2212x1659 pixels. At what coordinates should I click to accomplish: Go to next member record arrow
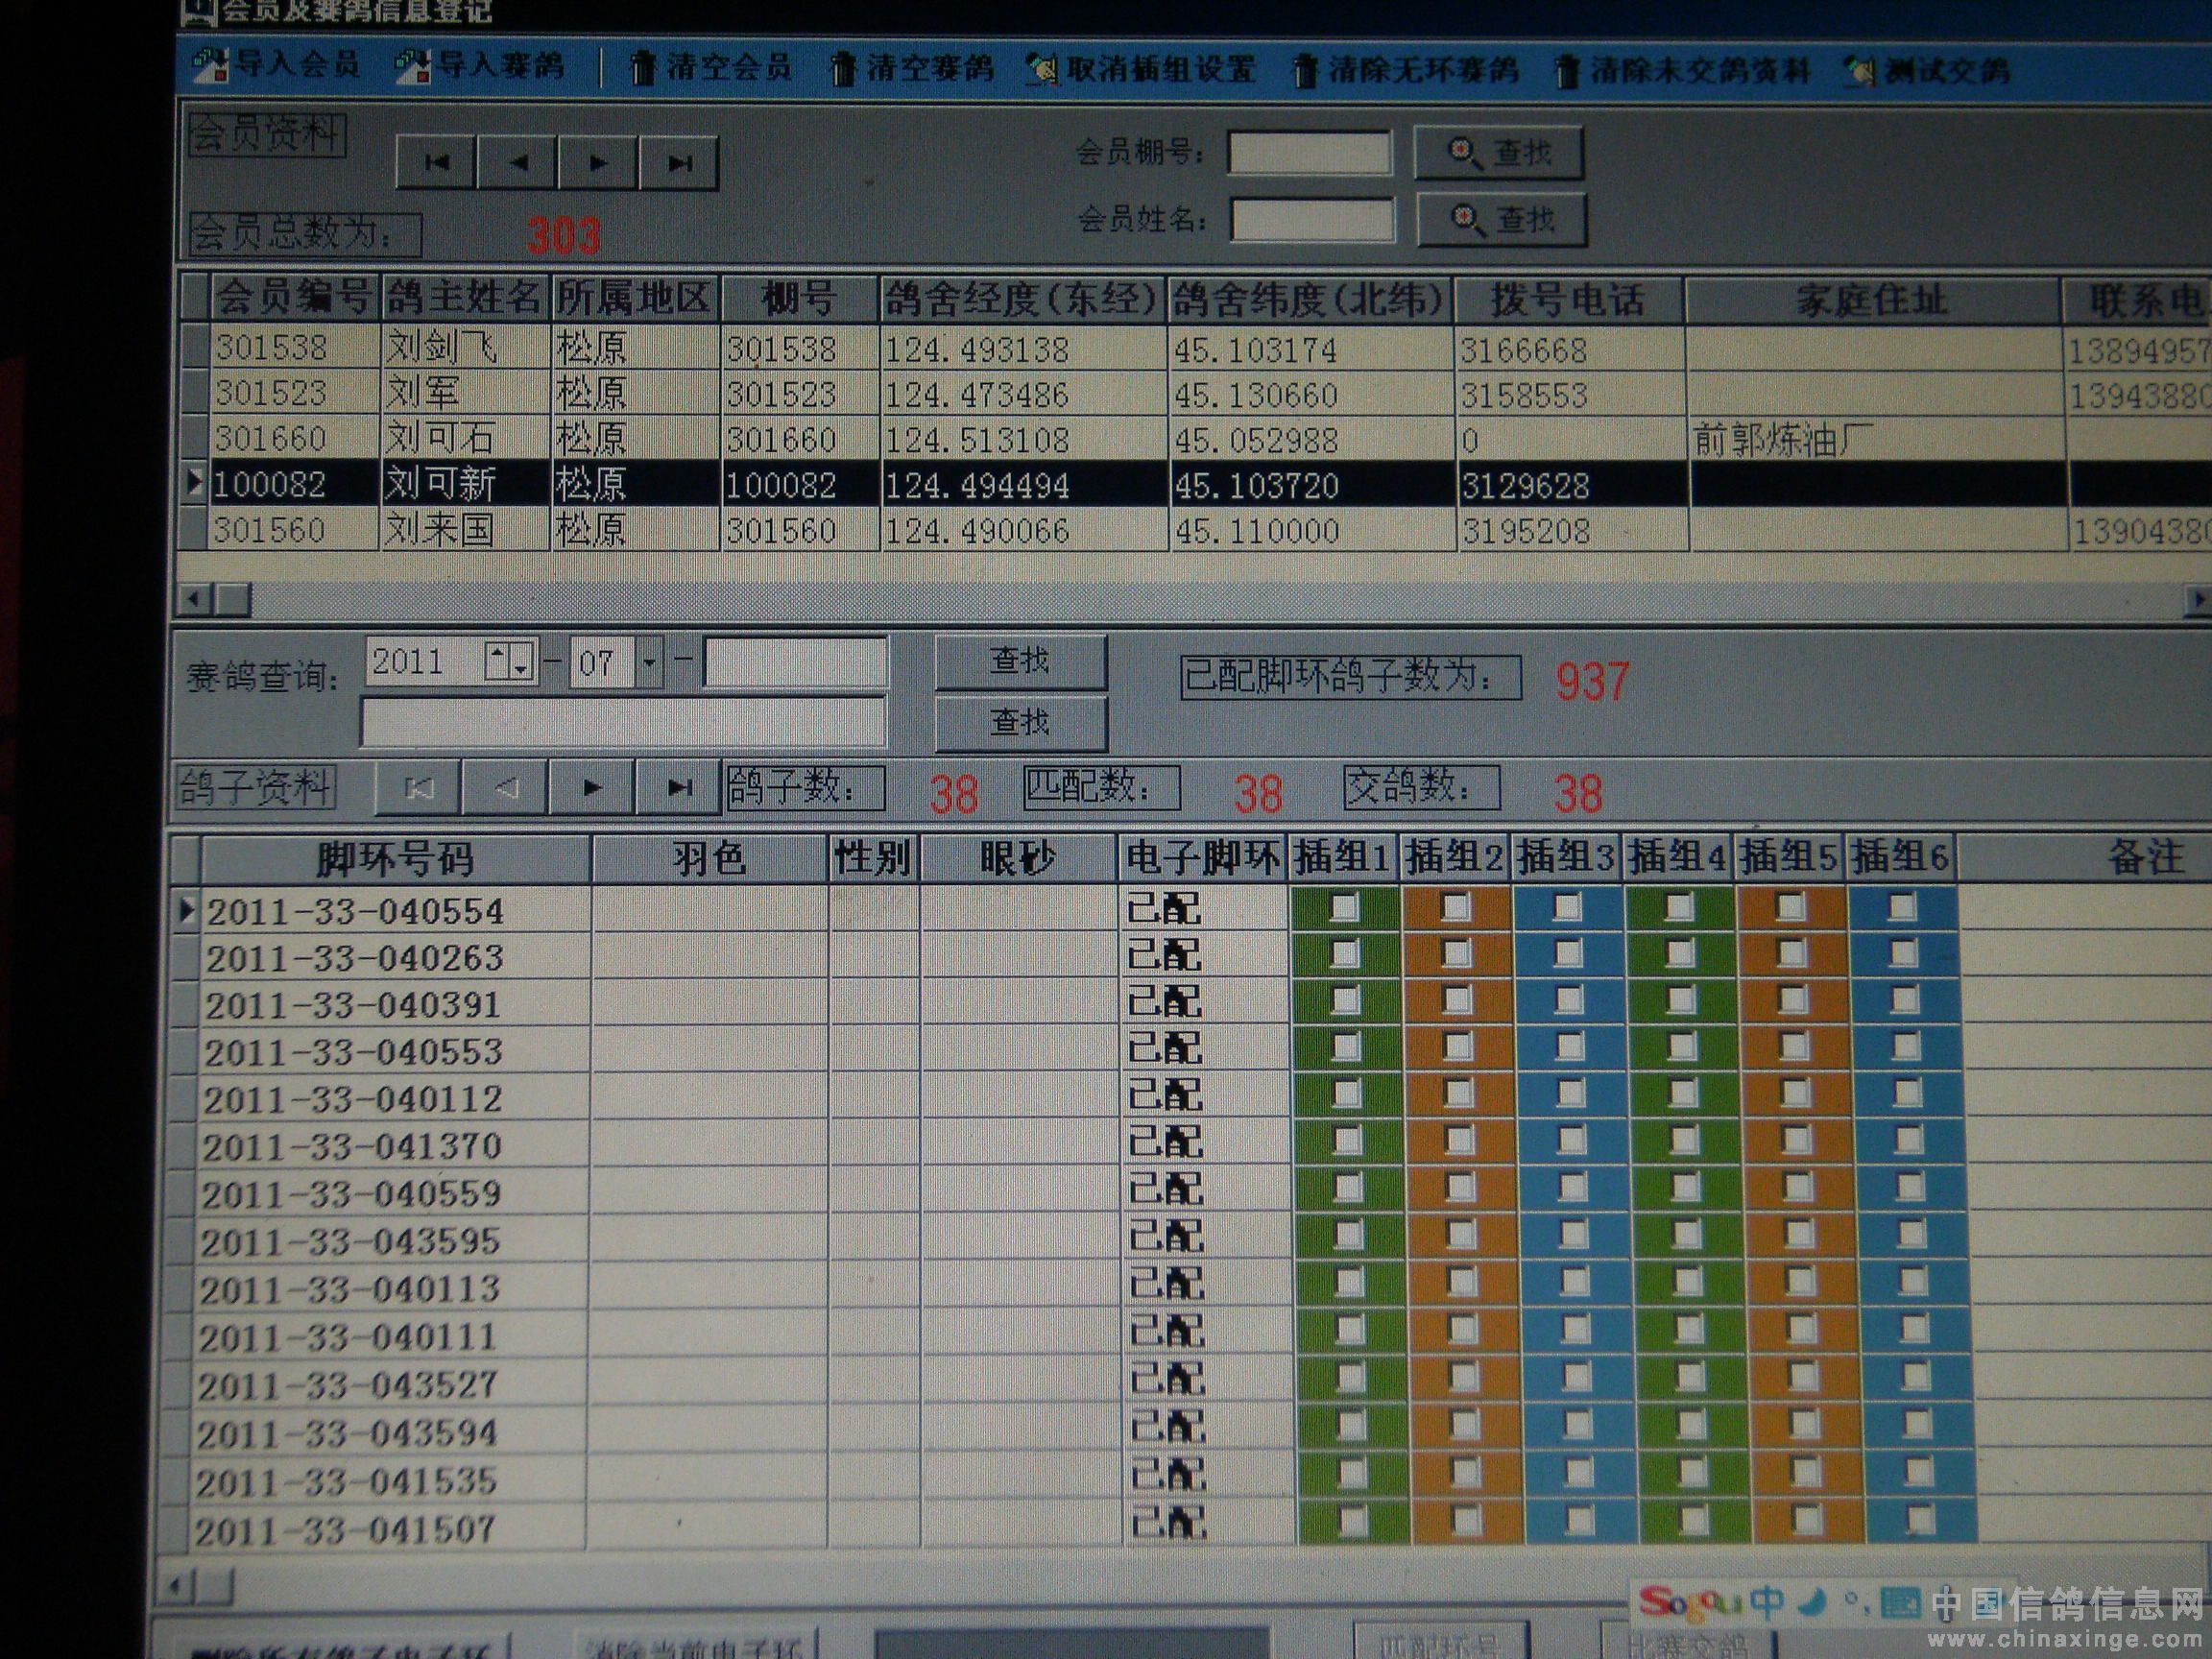click(598, 162)
